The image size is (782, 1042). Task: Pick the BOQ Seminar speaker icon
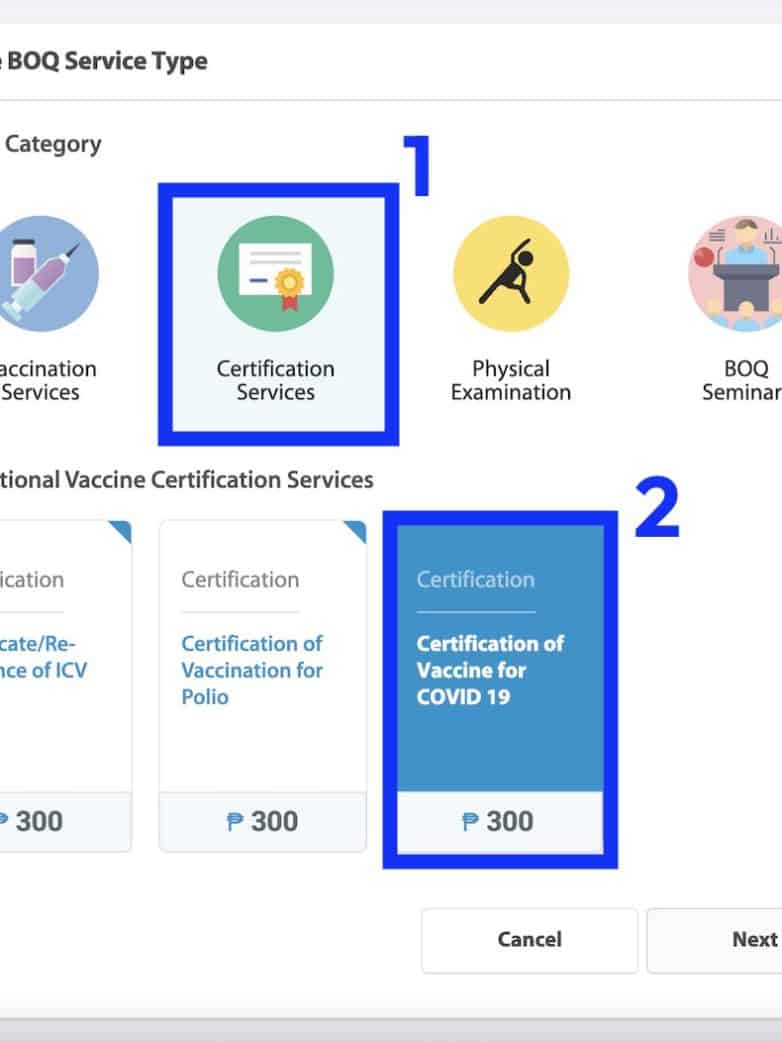[740, 273]
